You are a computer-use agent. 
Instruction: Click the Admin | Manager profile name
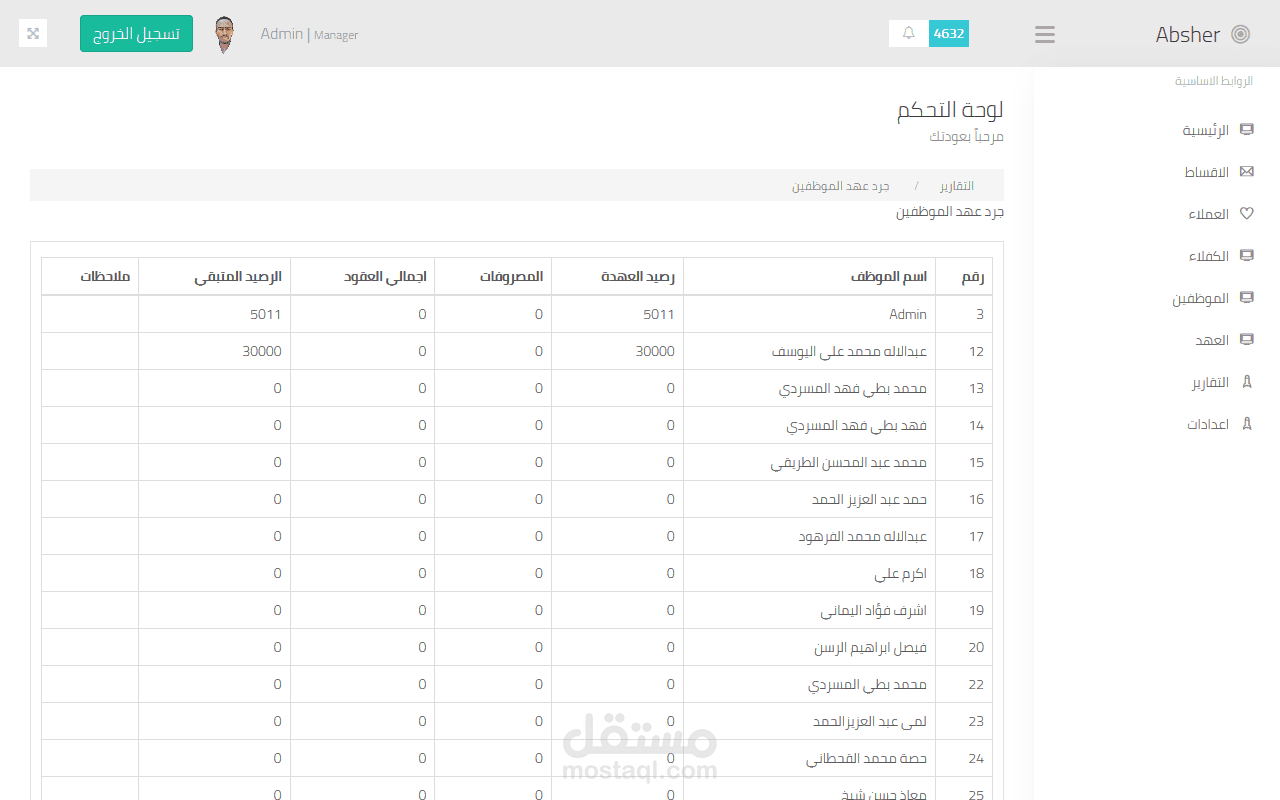coord(309,34)
